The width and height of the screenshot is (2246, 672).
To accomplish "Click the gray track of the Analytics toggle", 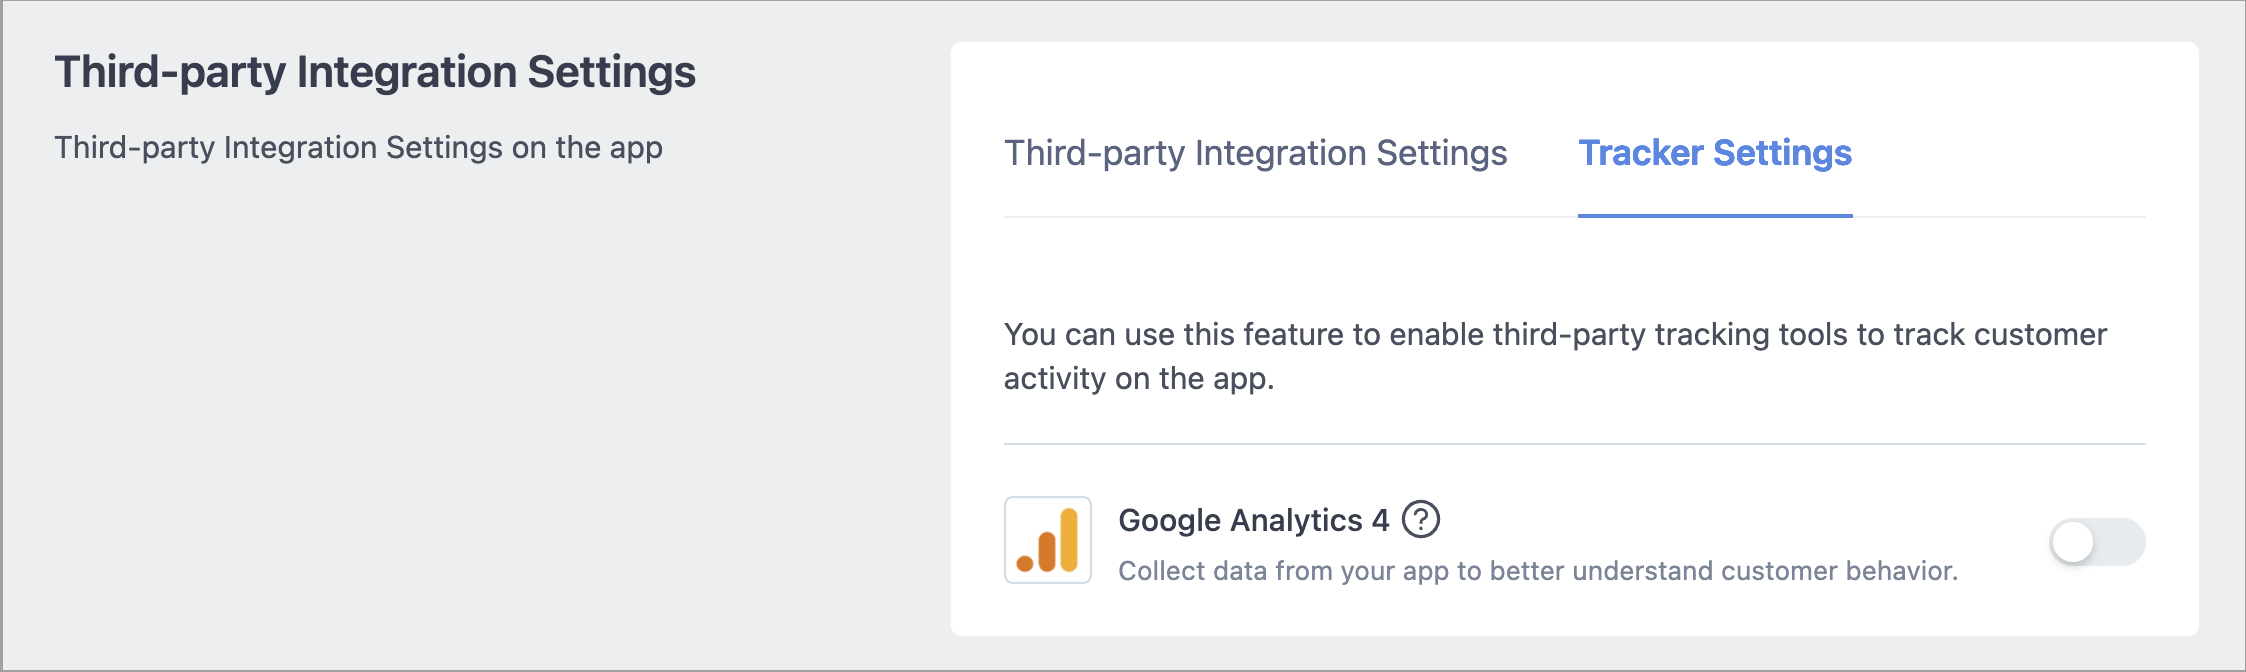I will (2120, 542).
